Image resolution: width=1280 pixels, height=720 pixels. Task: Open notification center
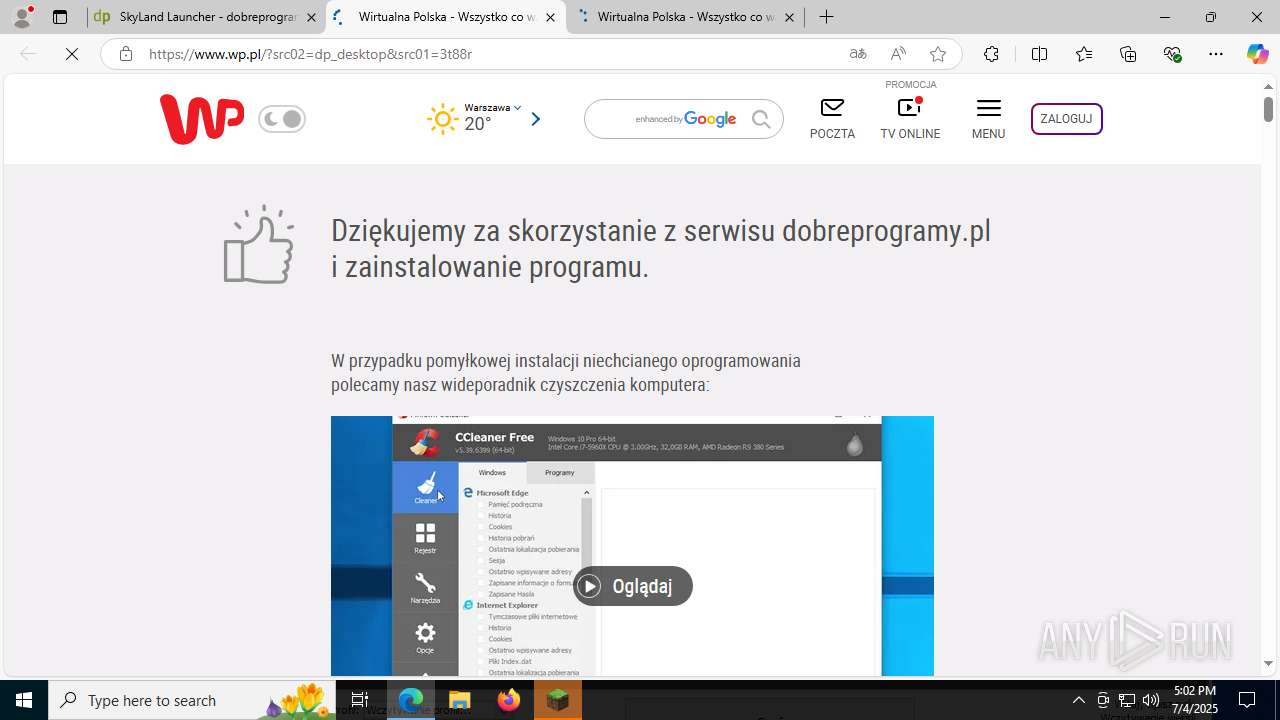1248,700
